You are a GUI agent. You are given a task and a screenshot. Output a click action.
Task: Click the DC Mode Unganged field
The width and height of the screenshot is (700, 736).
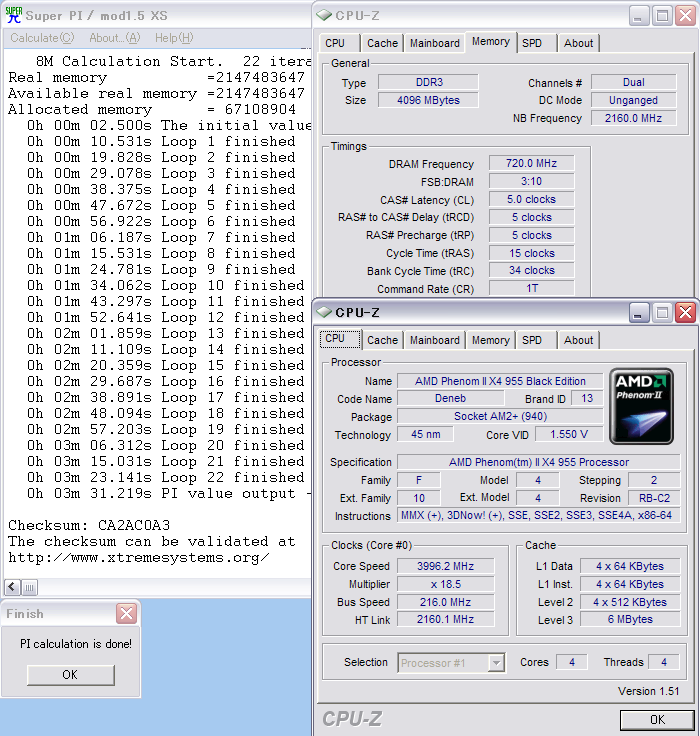tap(633, 100)
